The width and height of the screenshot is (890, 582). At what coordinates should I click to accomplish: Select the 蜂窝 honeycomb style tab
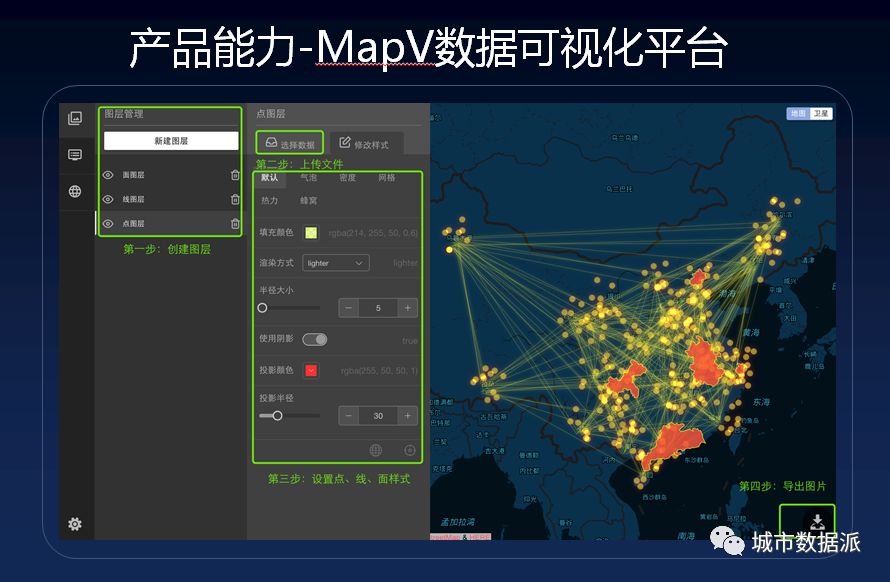pos(308,200)
